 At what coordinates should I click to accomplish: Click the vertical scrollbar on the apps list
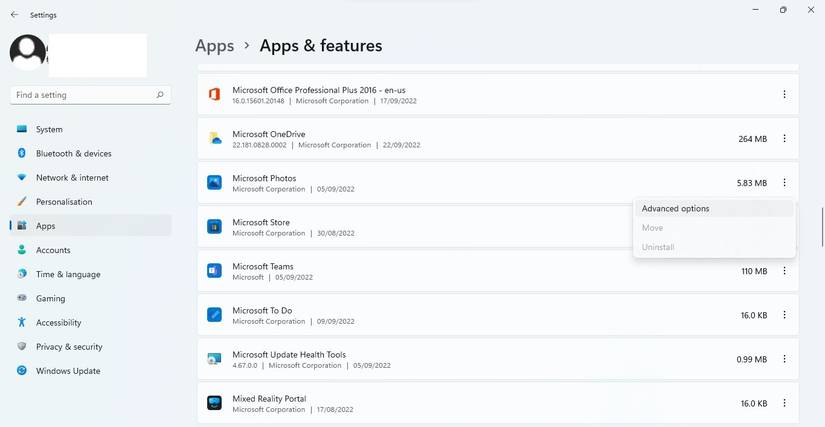click(x=821, y=227)
